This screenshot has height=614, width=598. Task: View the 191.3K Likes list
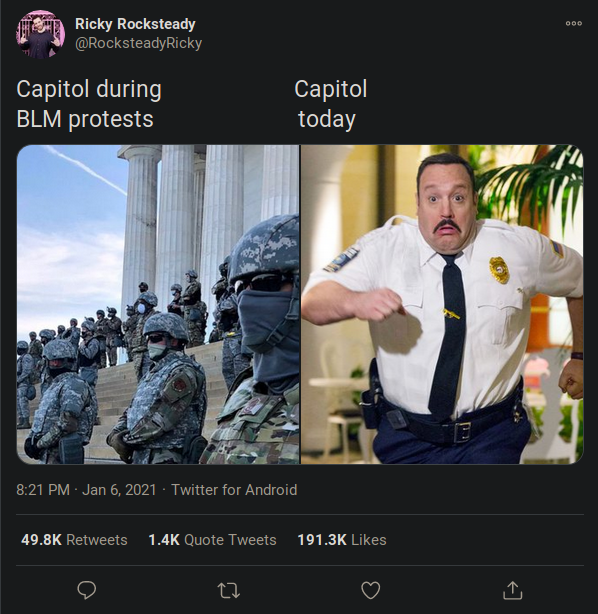(342, 540)
